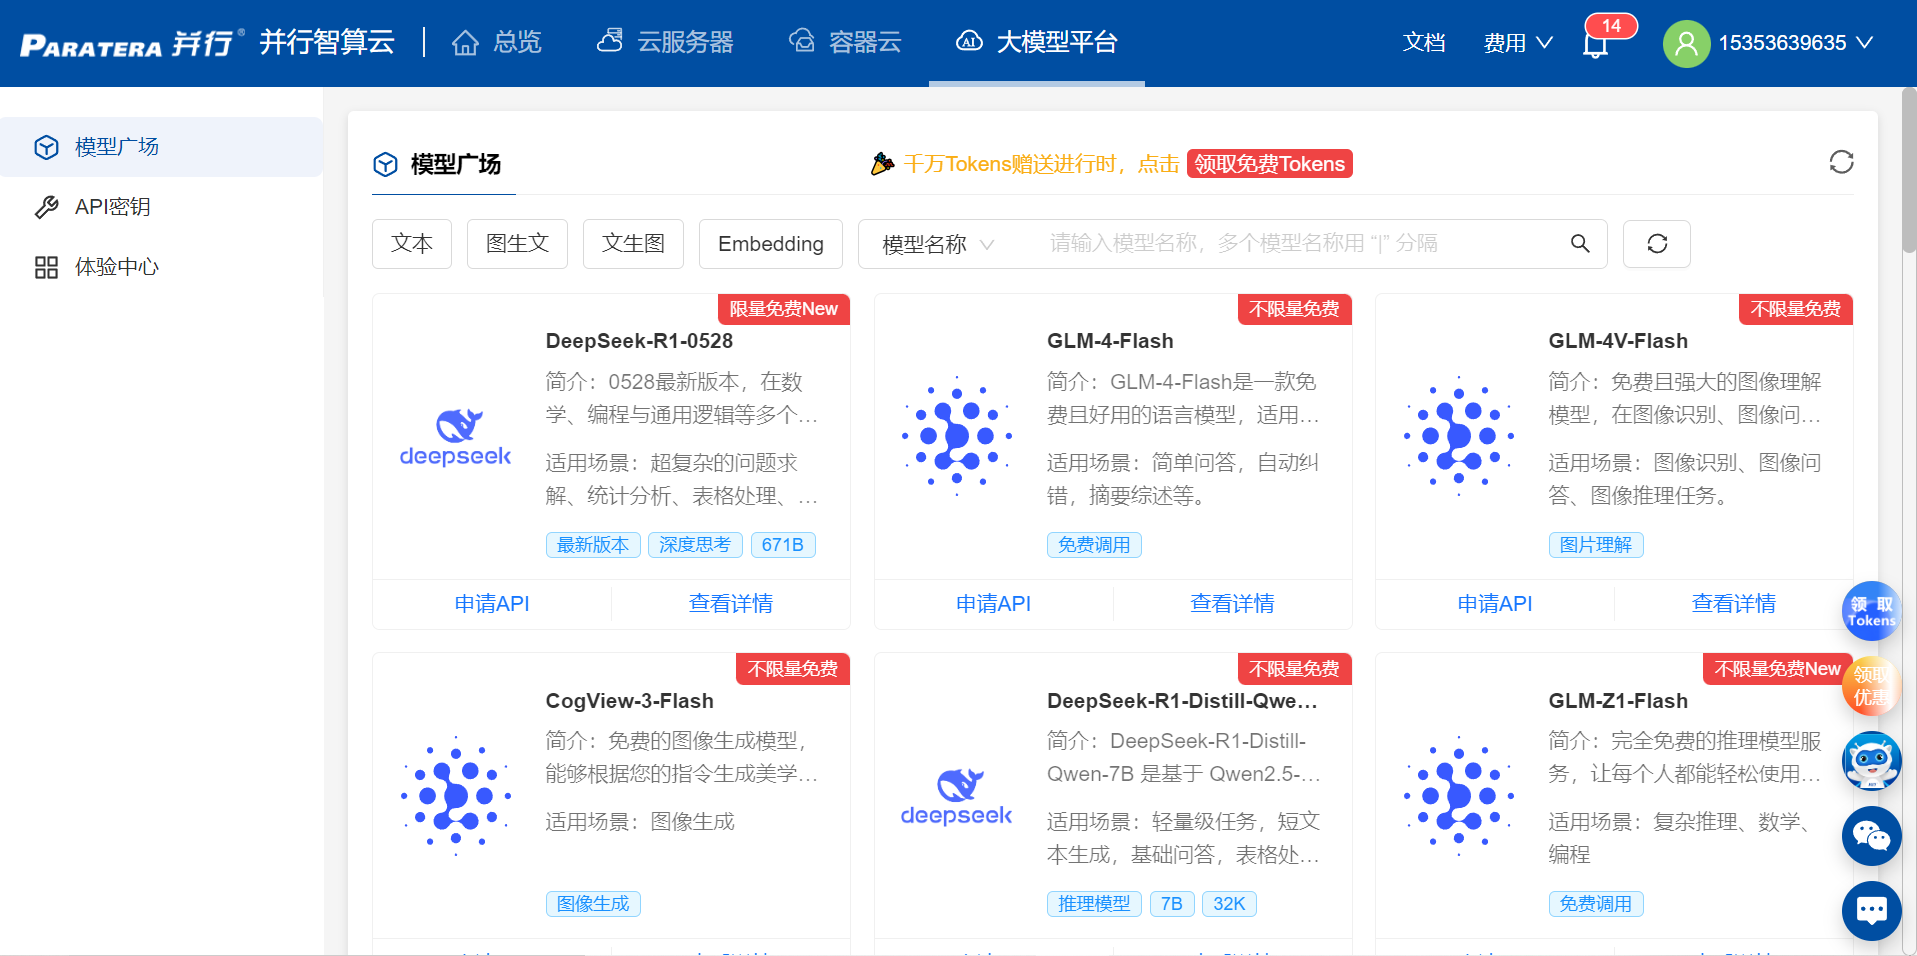Click 申请API for GLM-4-Flash
Viewport: 1917px width, 956px height.
(x=993, y=604)
